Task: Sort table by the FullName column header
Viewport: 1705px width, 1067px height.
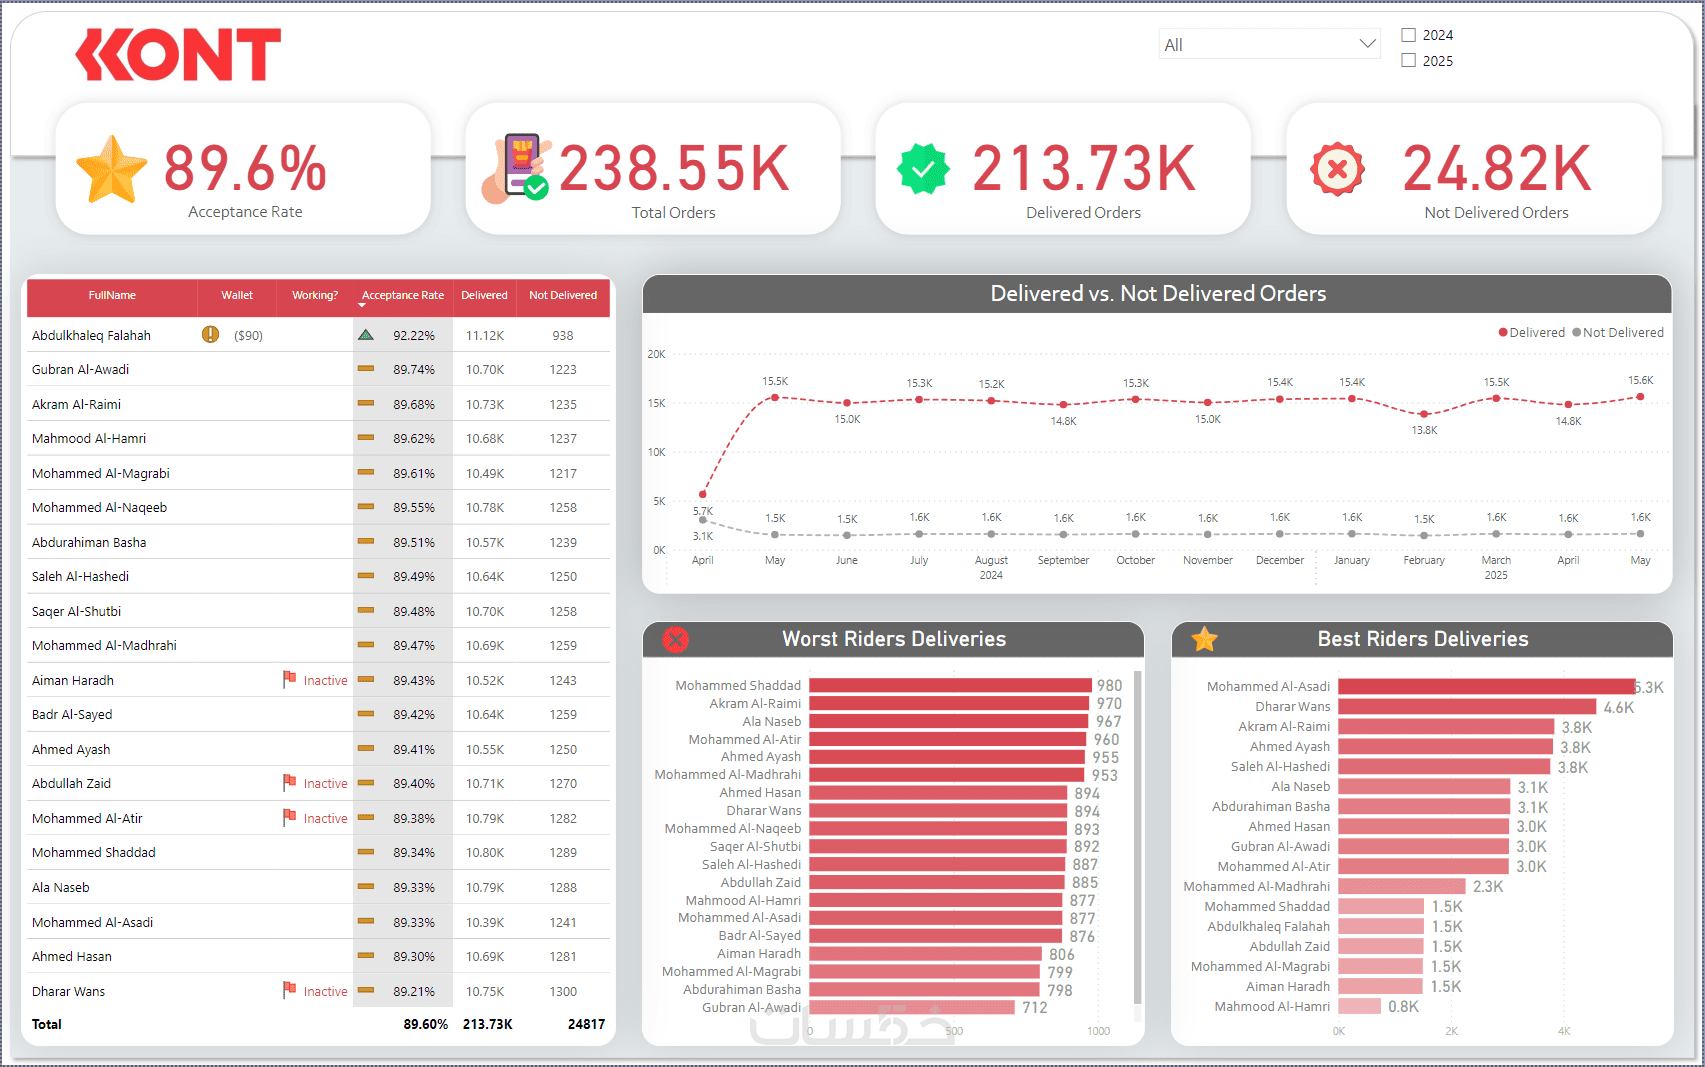Action: point(112,296)
